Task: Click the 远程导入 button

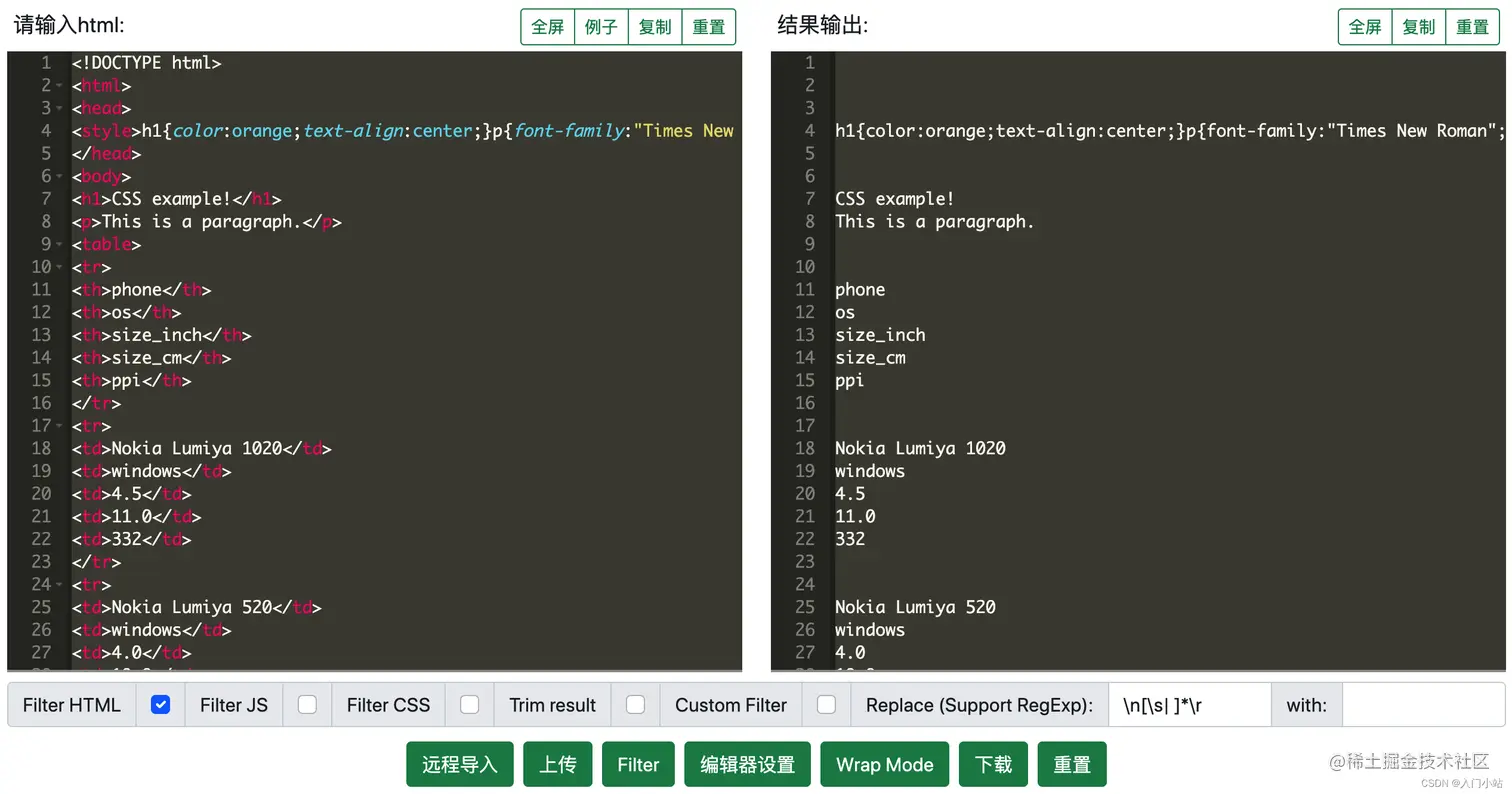Action: tap(460, 765)
